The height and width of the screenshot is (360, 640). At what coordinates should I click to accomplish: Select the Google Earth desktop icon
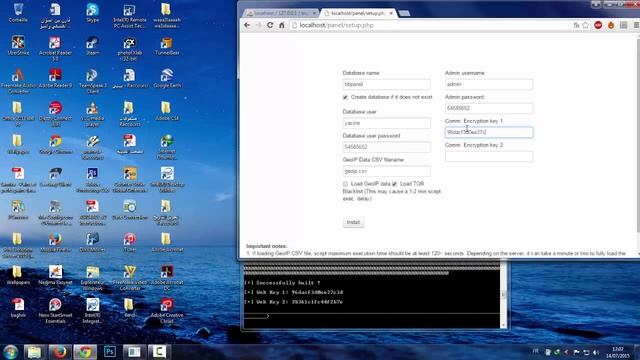coord(167,78)
